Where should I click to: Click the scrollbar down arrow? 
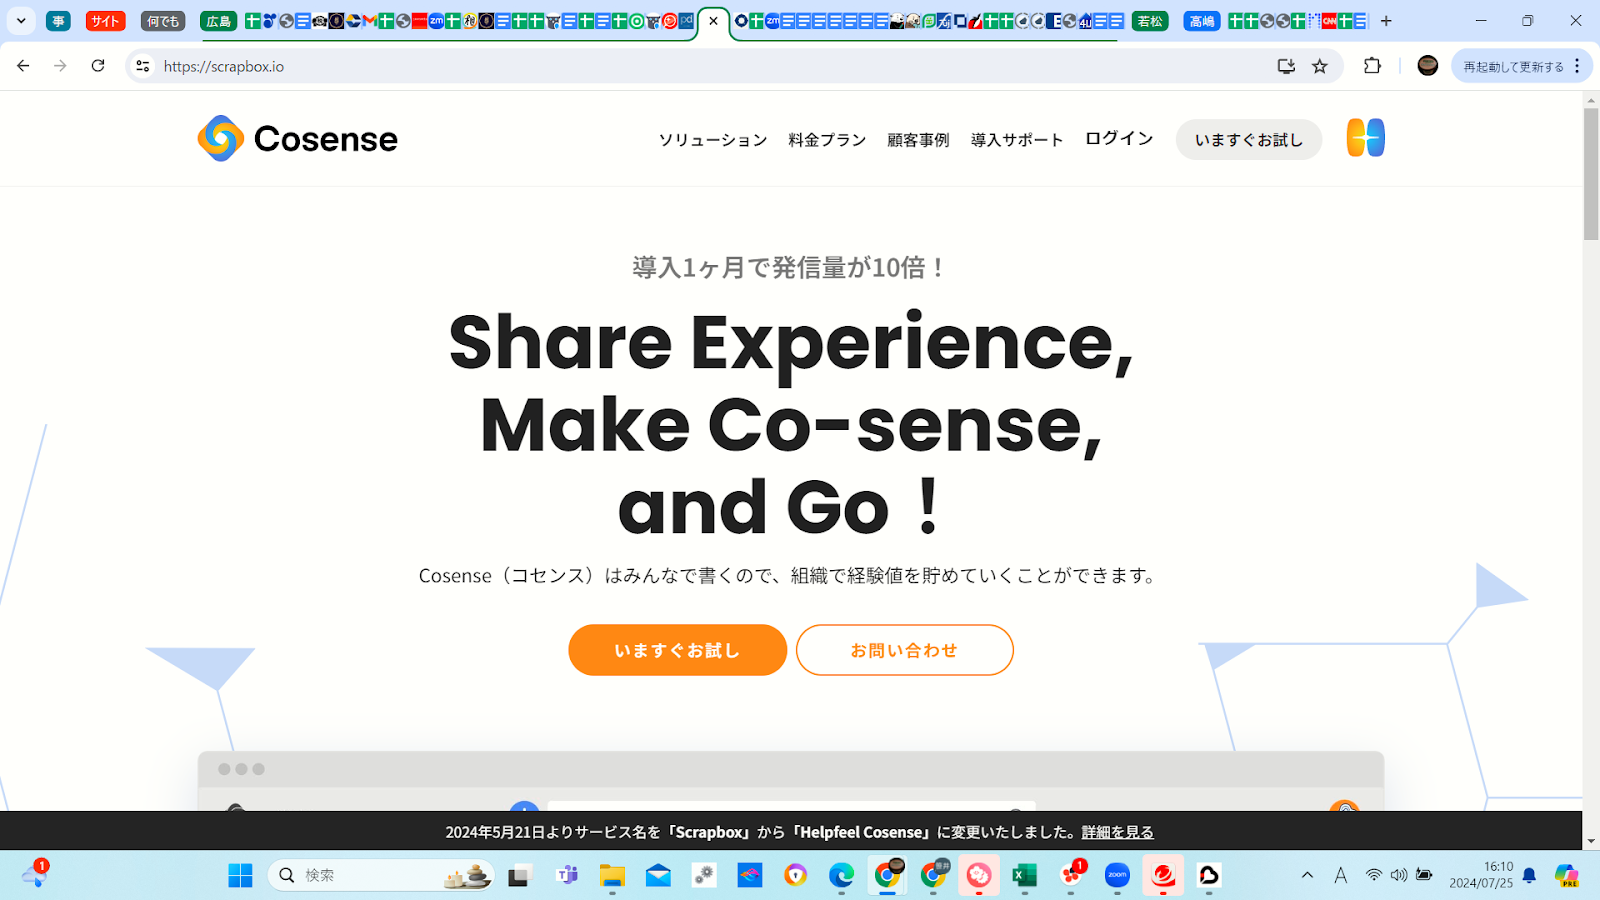pos(1591,842)
